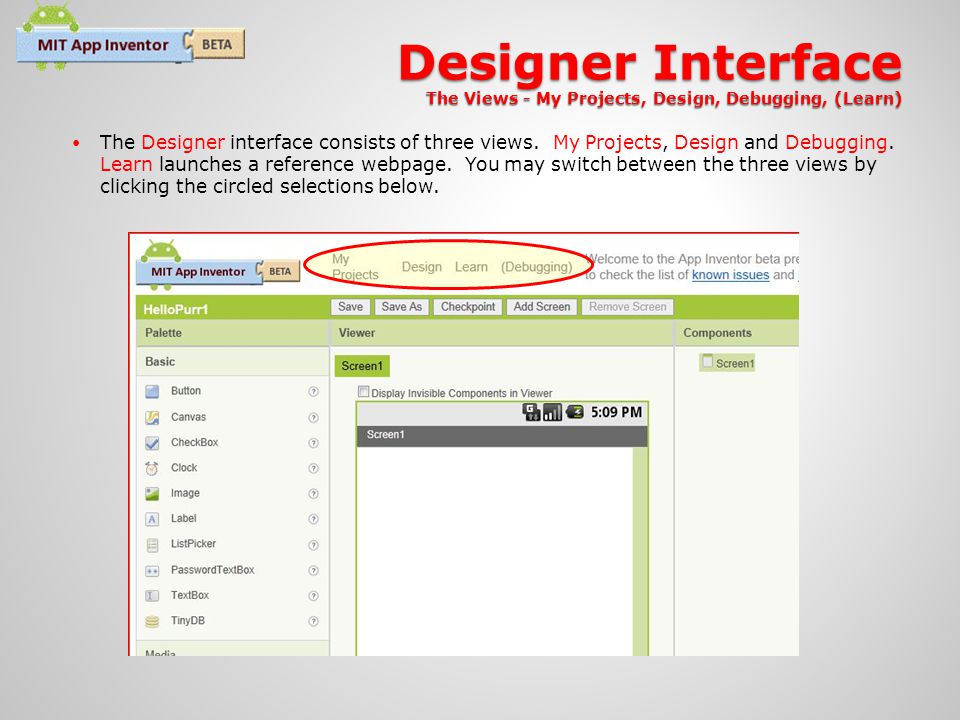
Task: Open help for Clock component
Action: (x=313, y=468)
